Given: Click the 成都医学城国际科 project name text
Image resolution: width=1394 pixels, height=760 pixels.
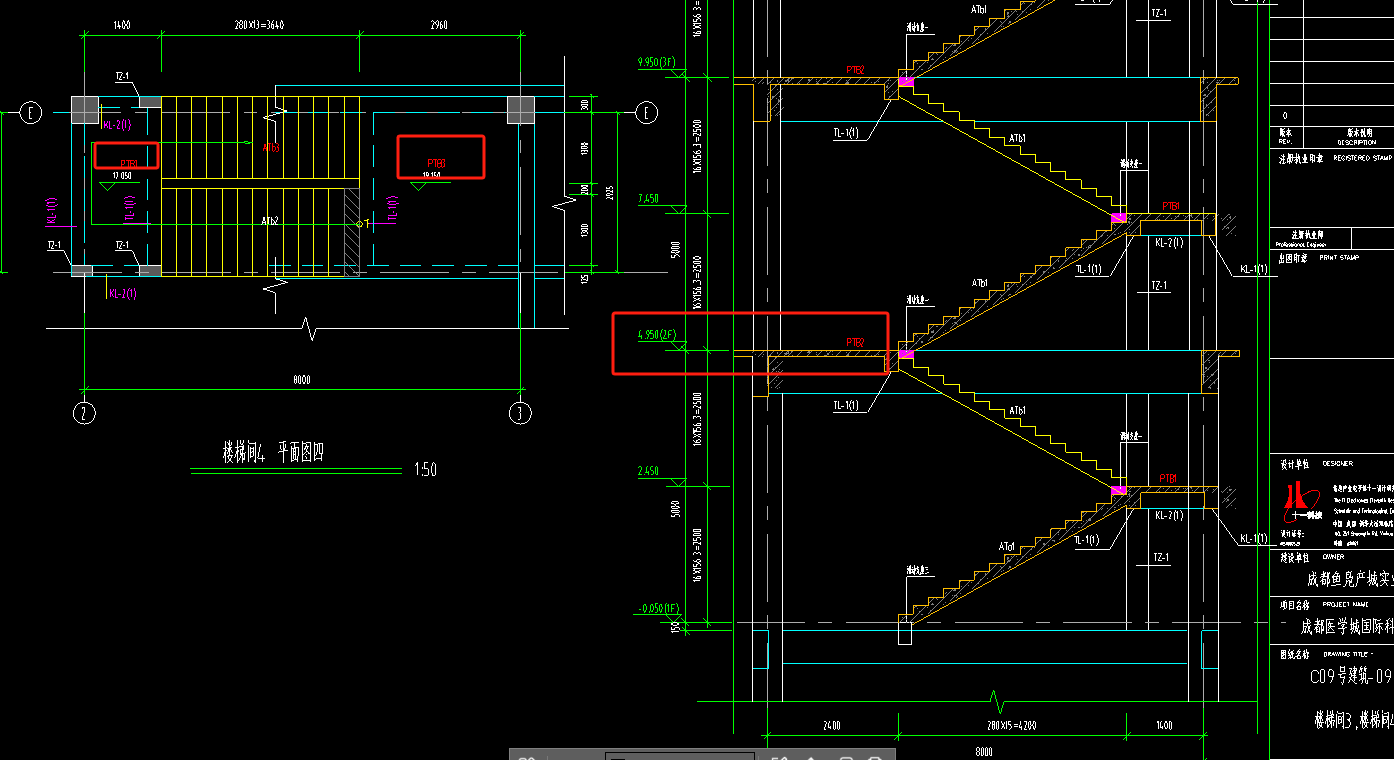Looking at the screenshot, I should click(1346, 628).
